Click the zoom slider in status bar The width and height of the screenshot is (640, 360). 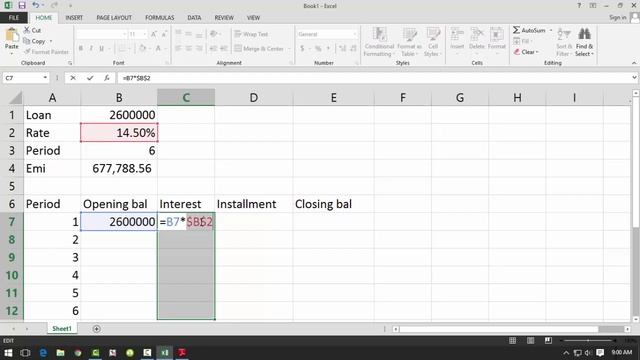pos(588,340)
